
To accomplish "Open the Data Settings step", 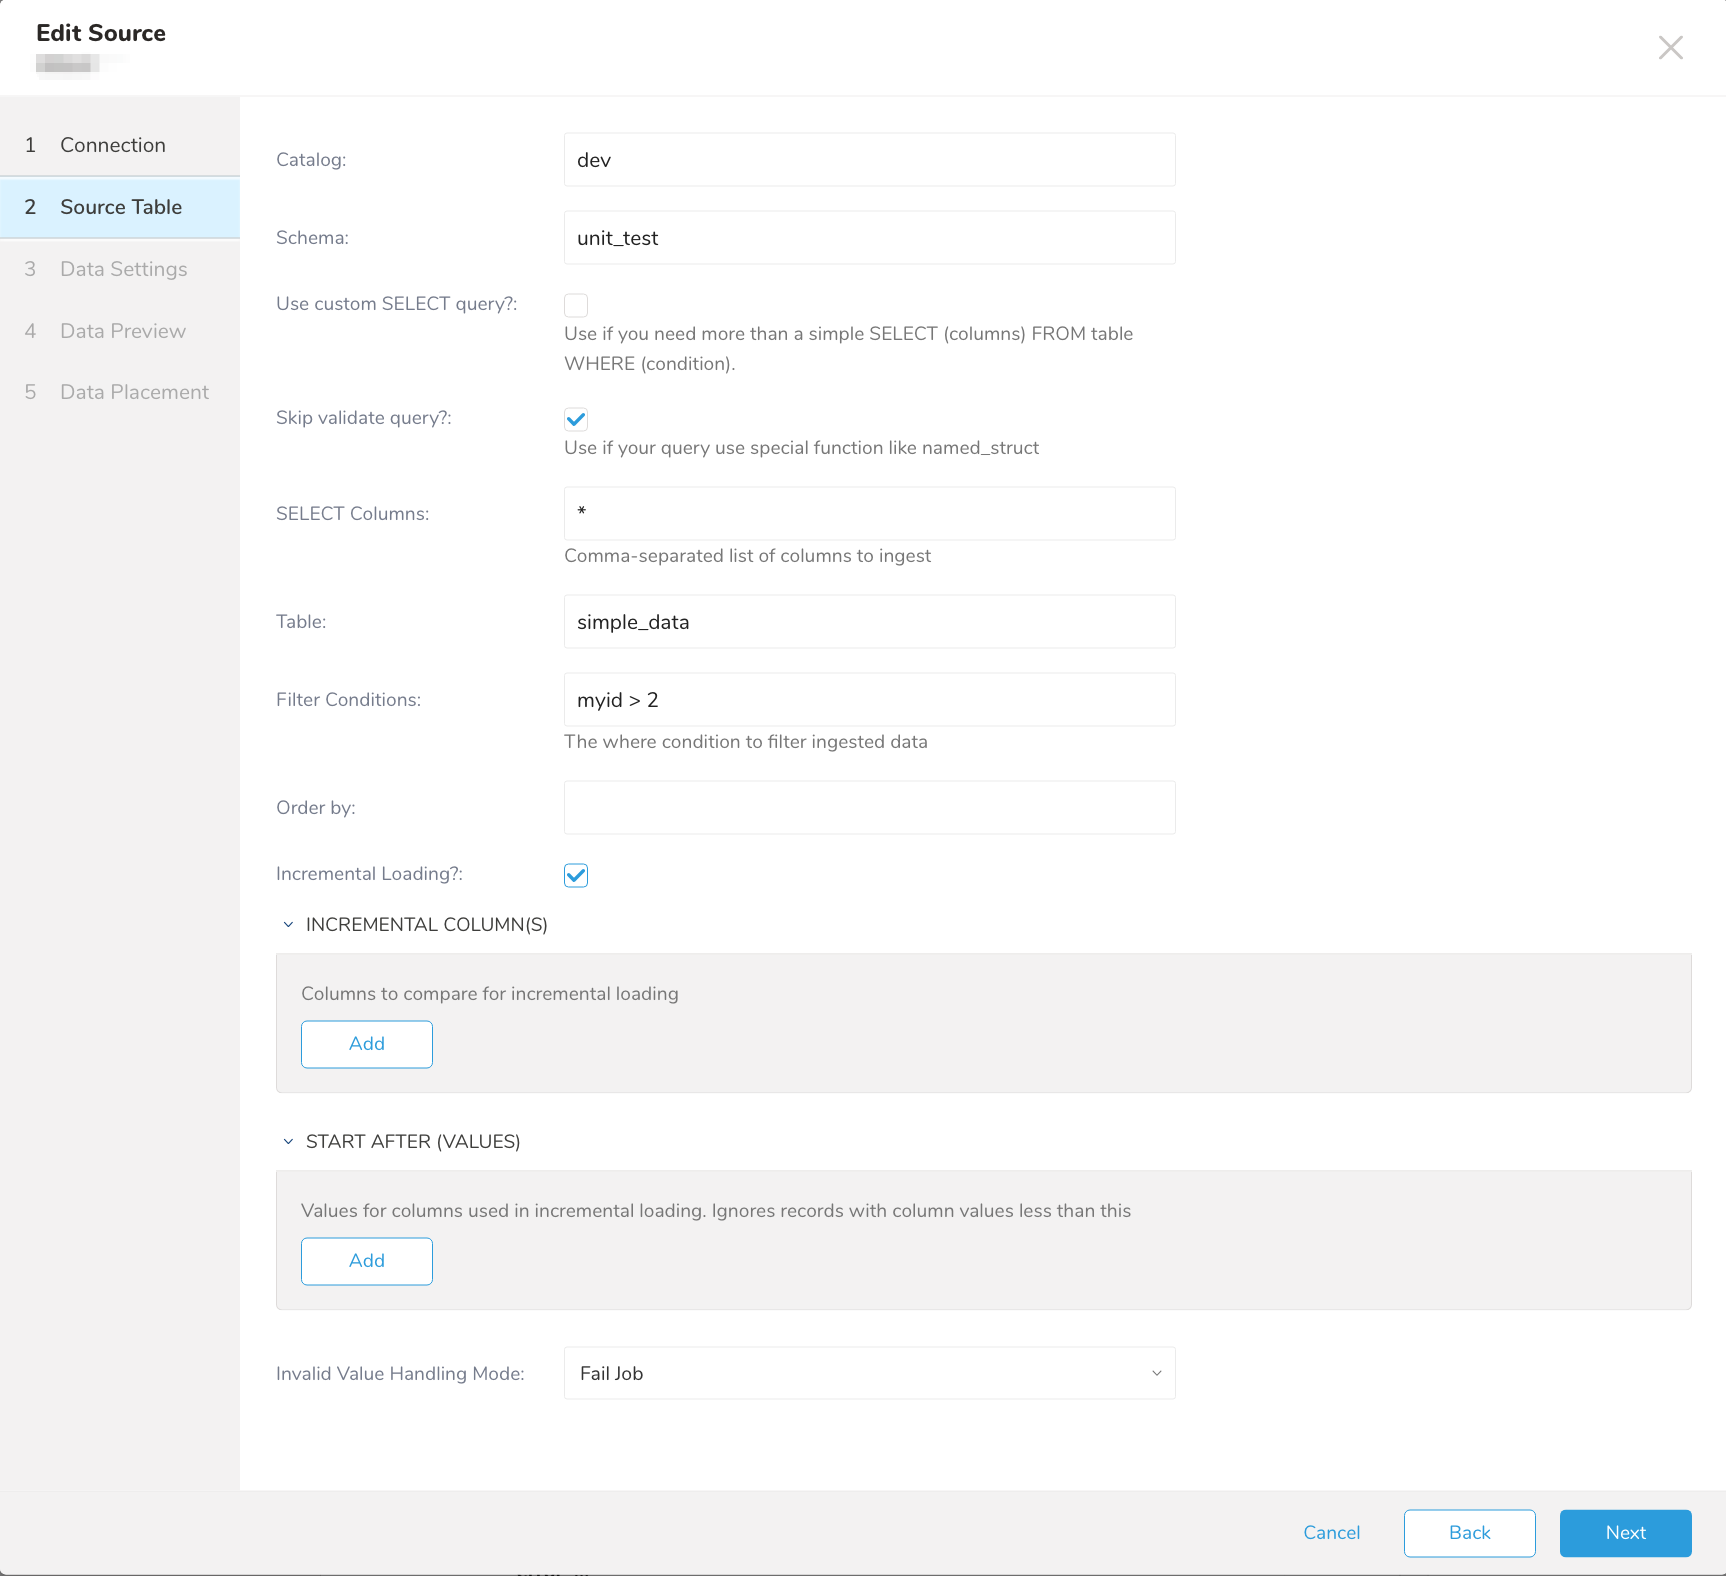I will 123,269.
